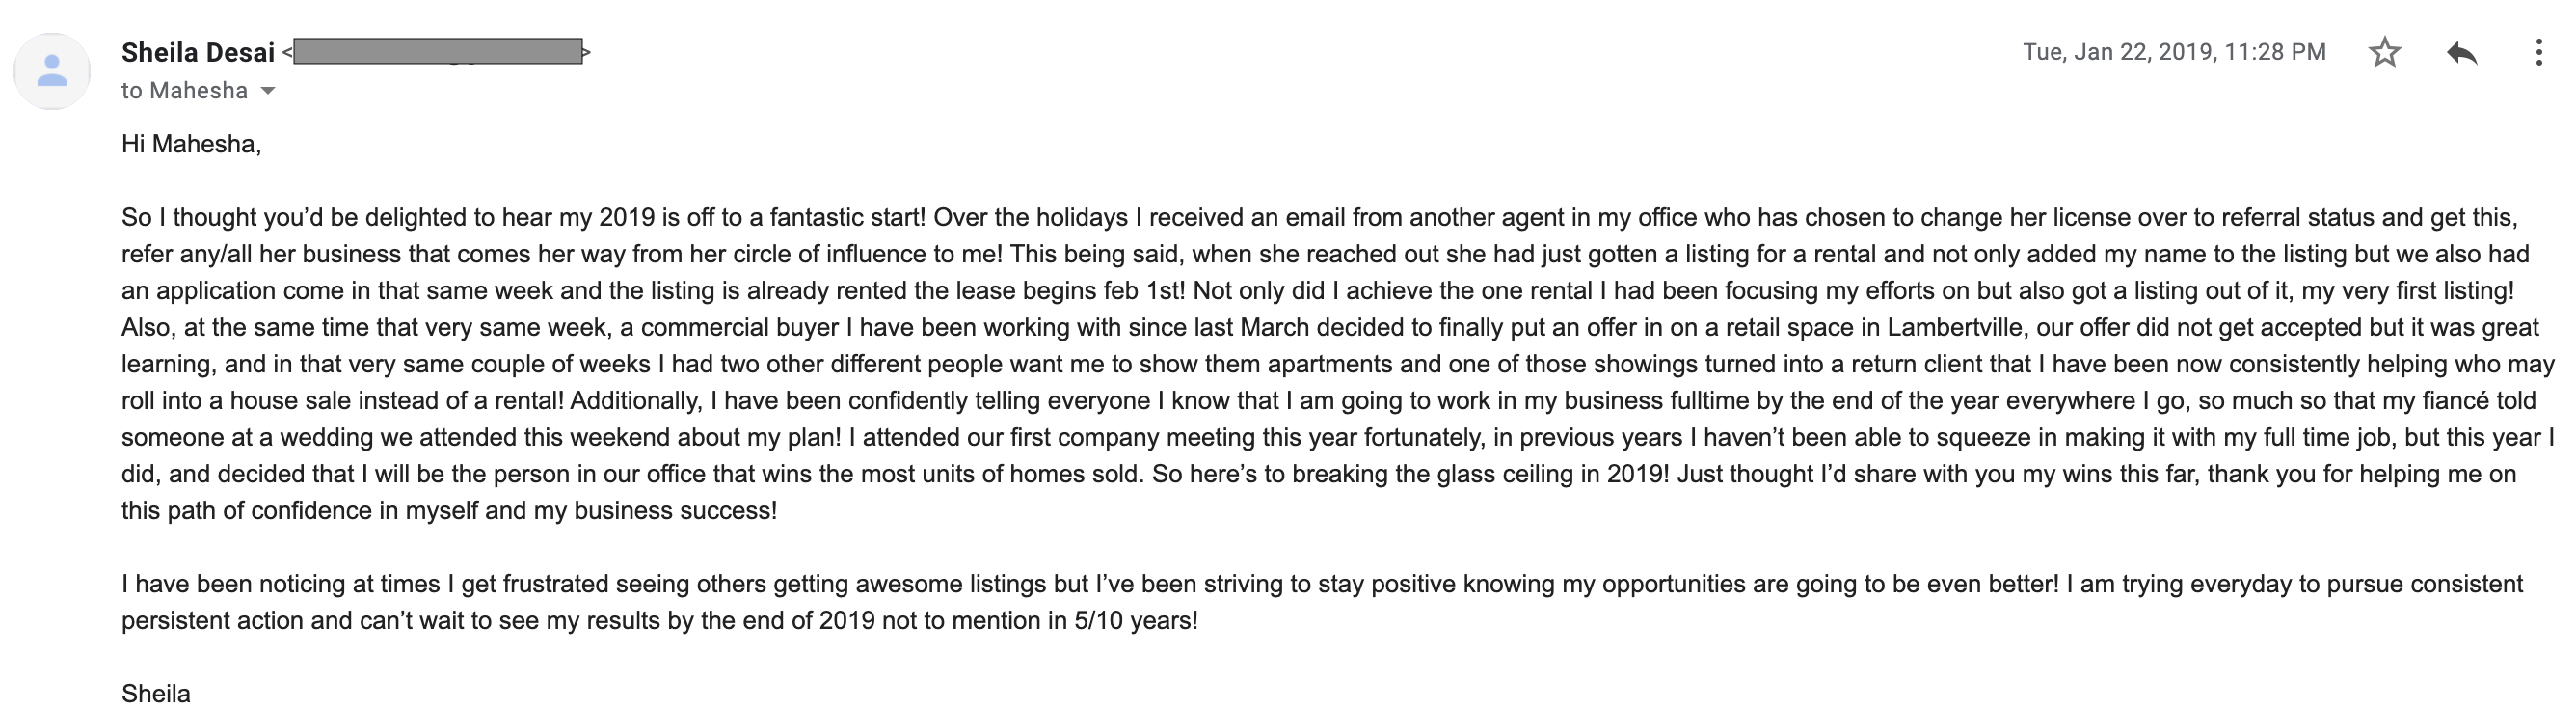Star this email from Sheila Desai
Viewport: 2576px width, 710px height.
(x=2385, y=52)
